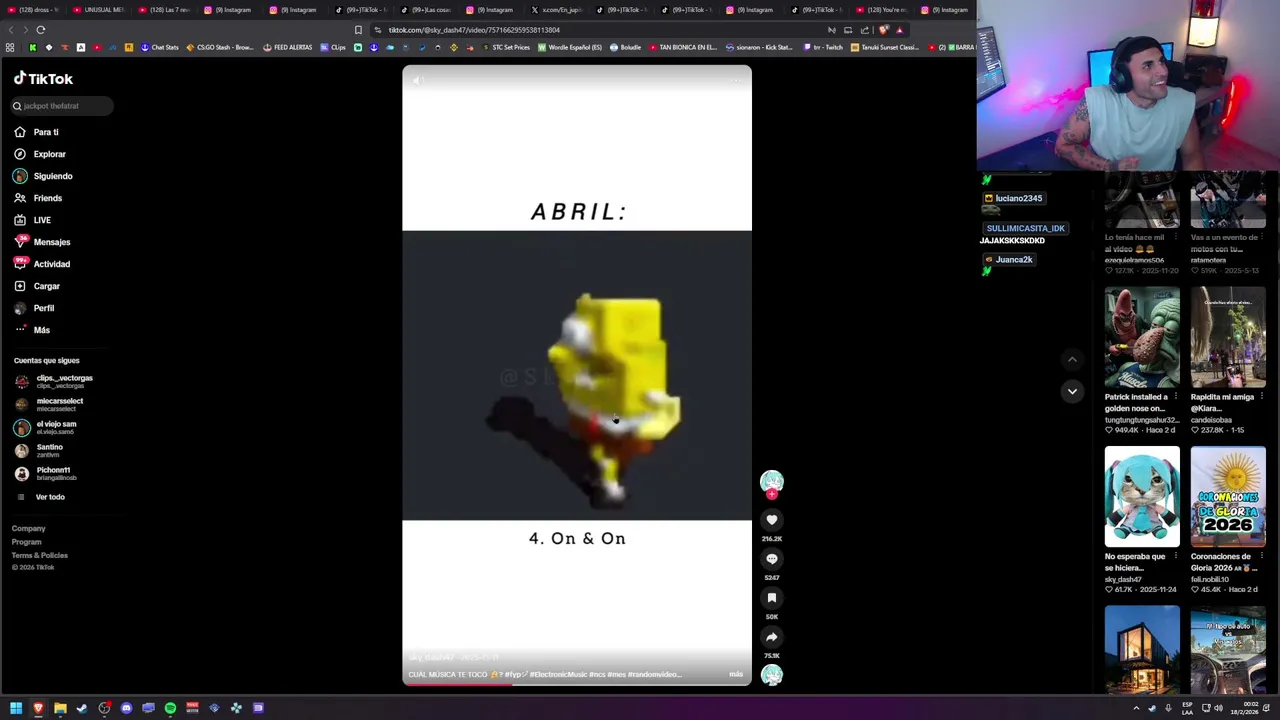Open followed account Santino

[x=39, y=450]
